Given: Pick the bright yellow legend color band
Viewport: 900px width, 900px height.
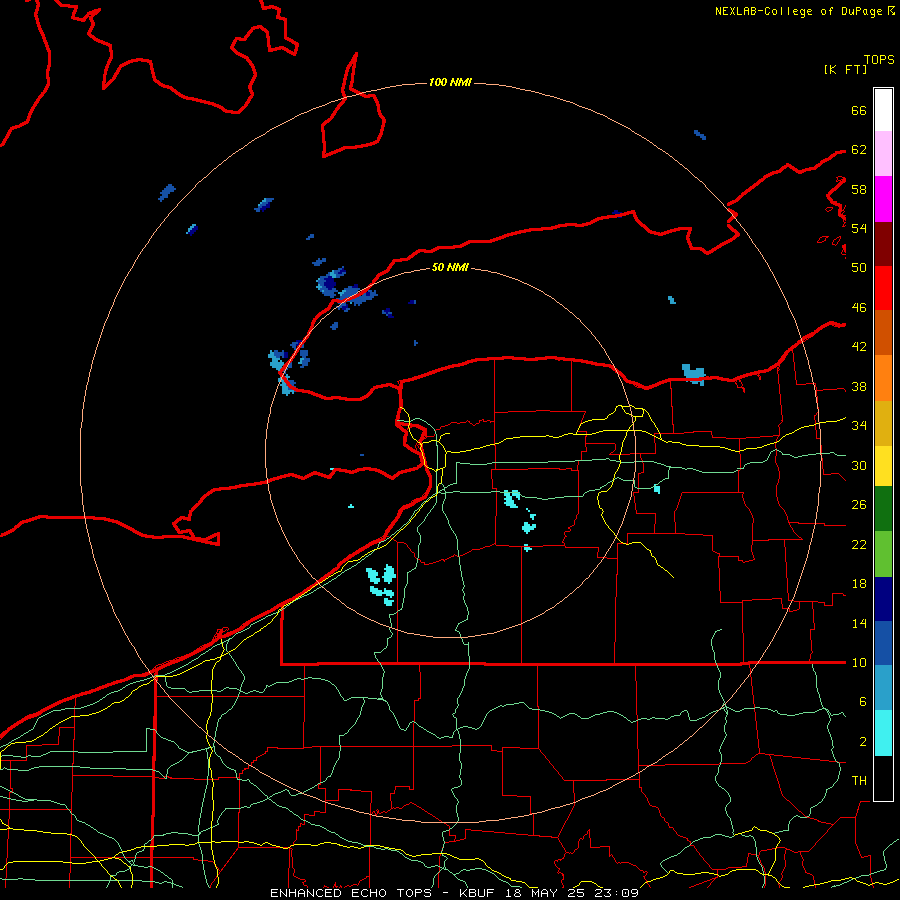Looking at the screenshot, I should coord(883,466).
